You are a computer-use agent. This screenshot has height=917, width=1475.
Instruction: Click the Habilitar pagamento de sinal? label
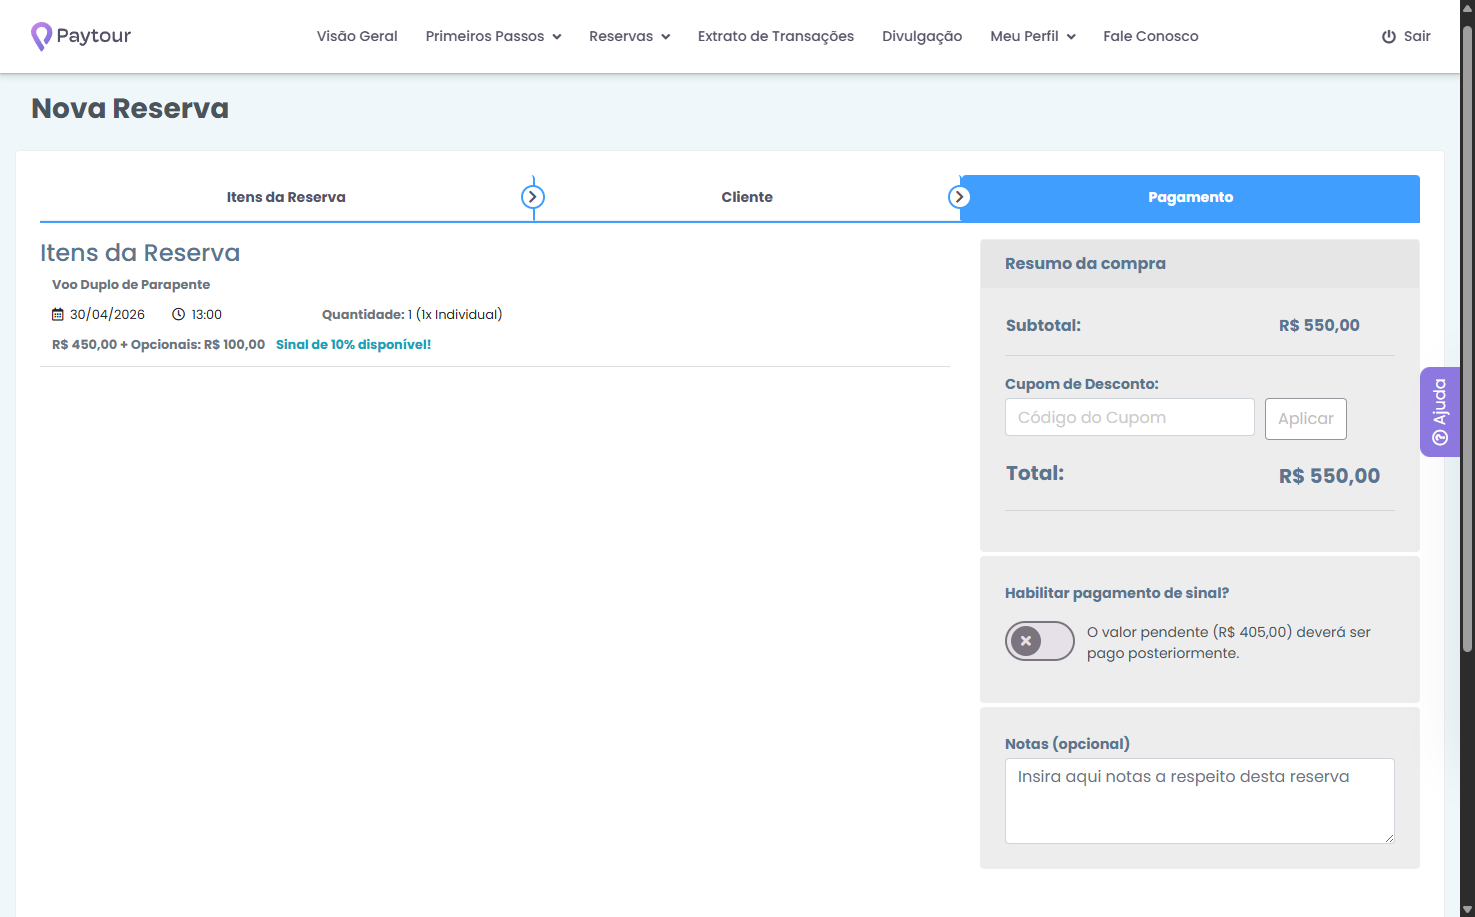click(x=1117, y=593)
